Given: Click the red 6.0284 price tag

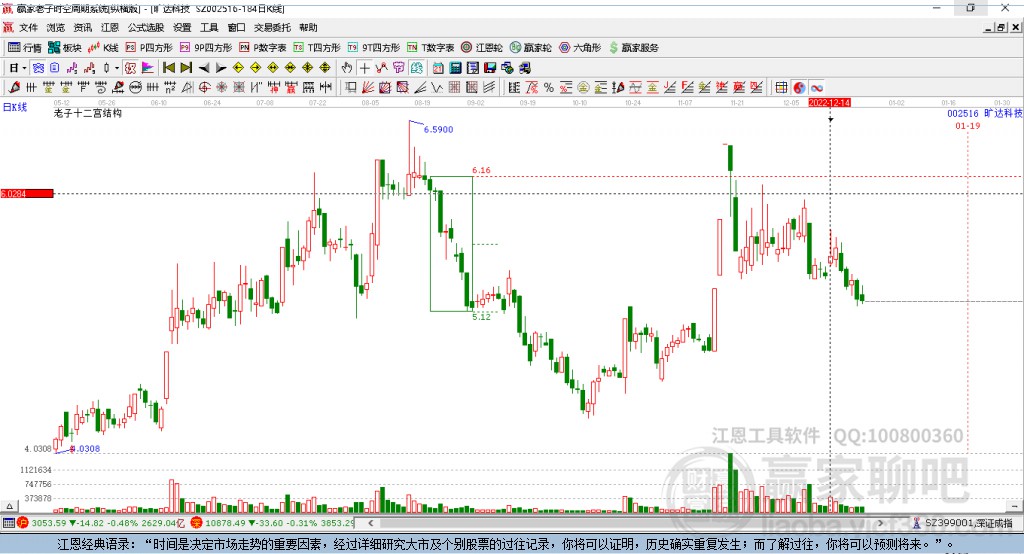Looking at the screenshot, I should pos(27,193).
